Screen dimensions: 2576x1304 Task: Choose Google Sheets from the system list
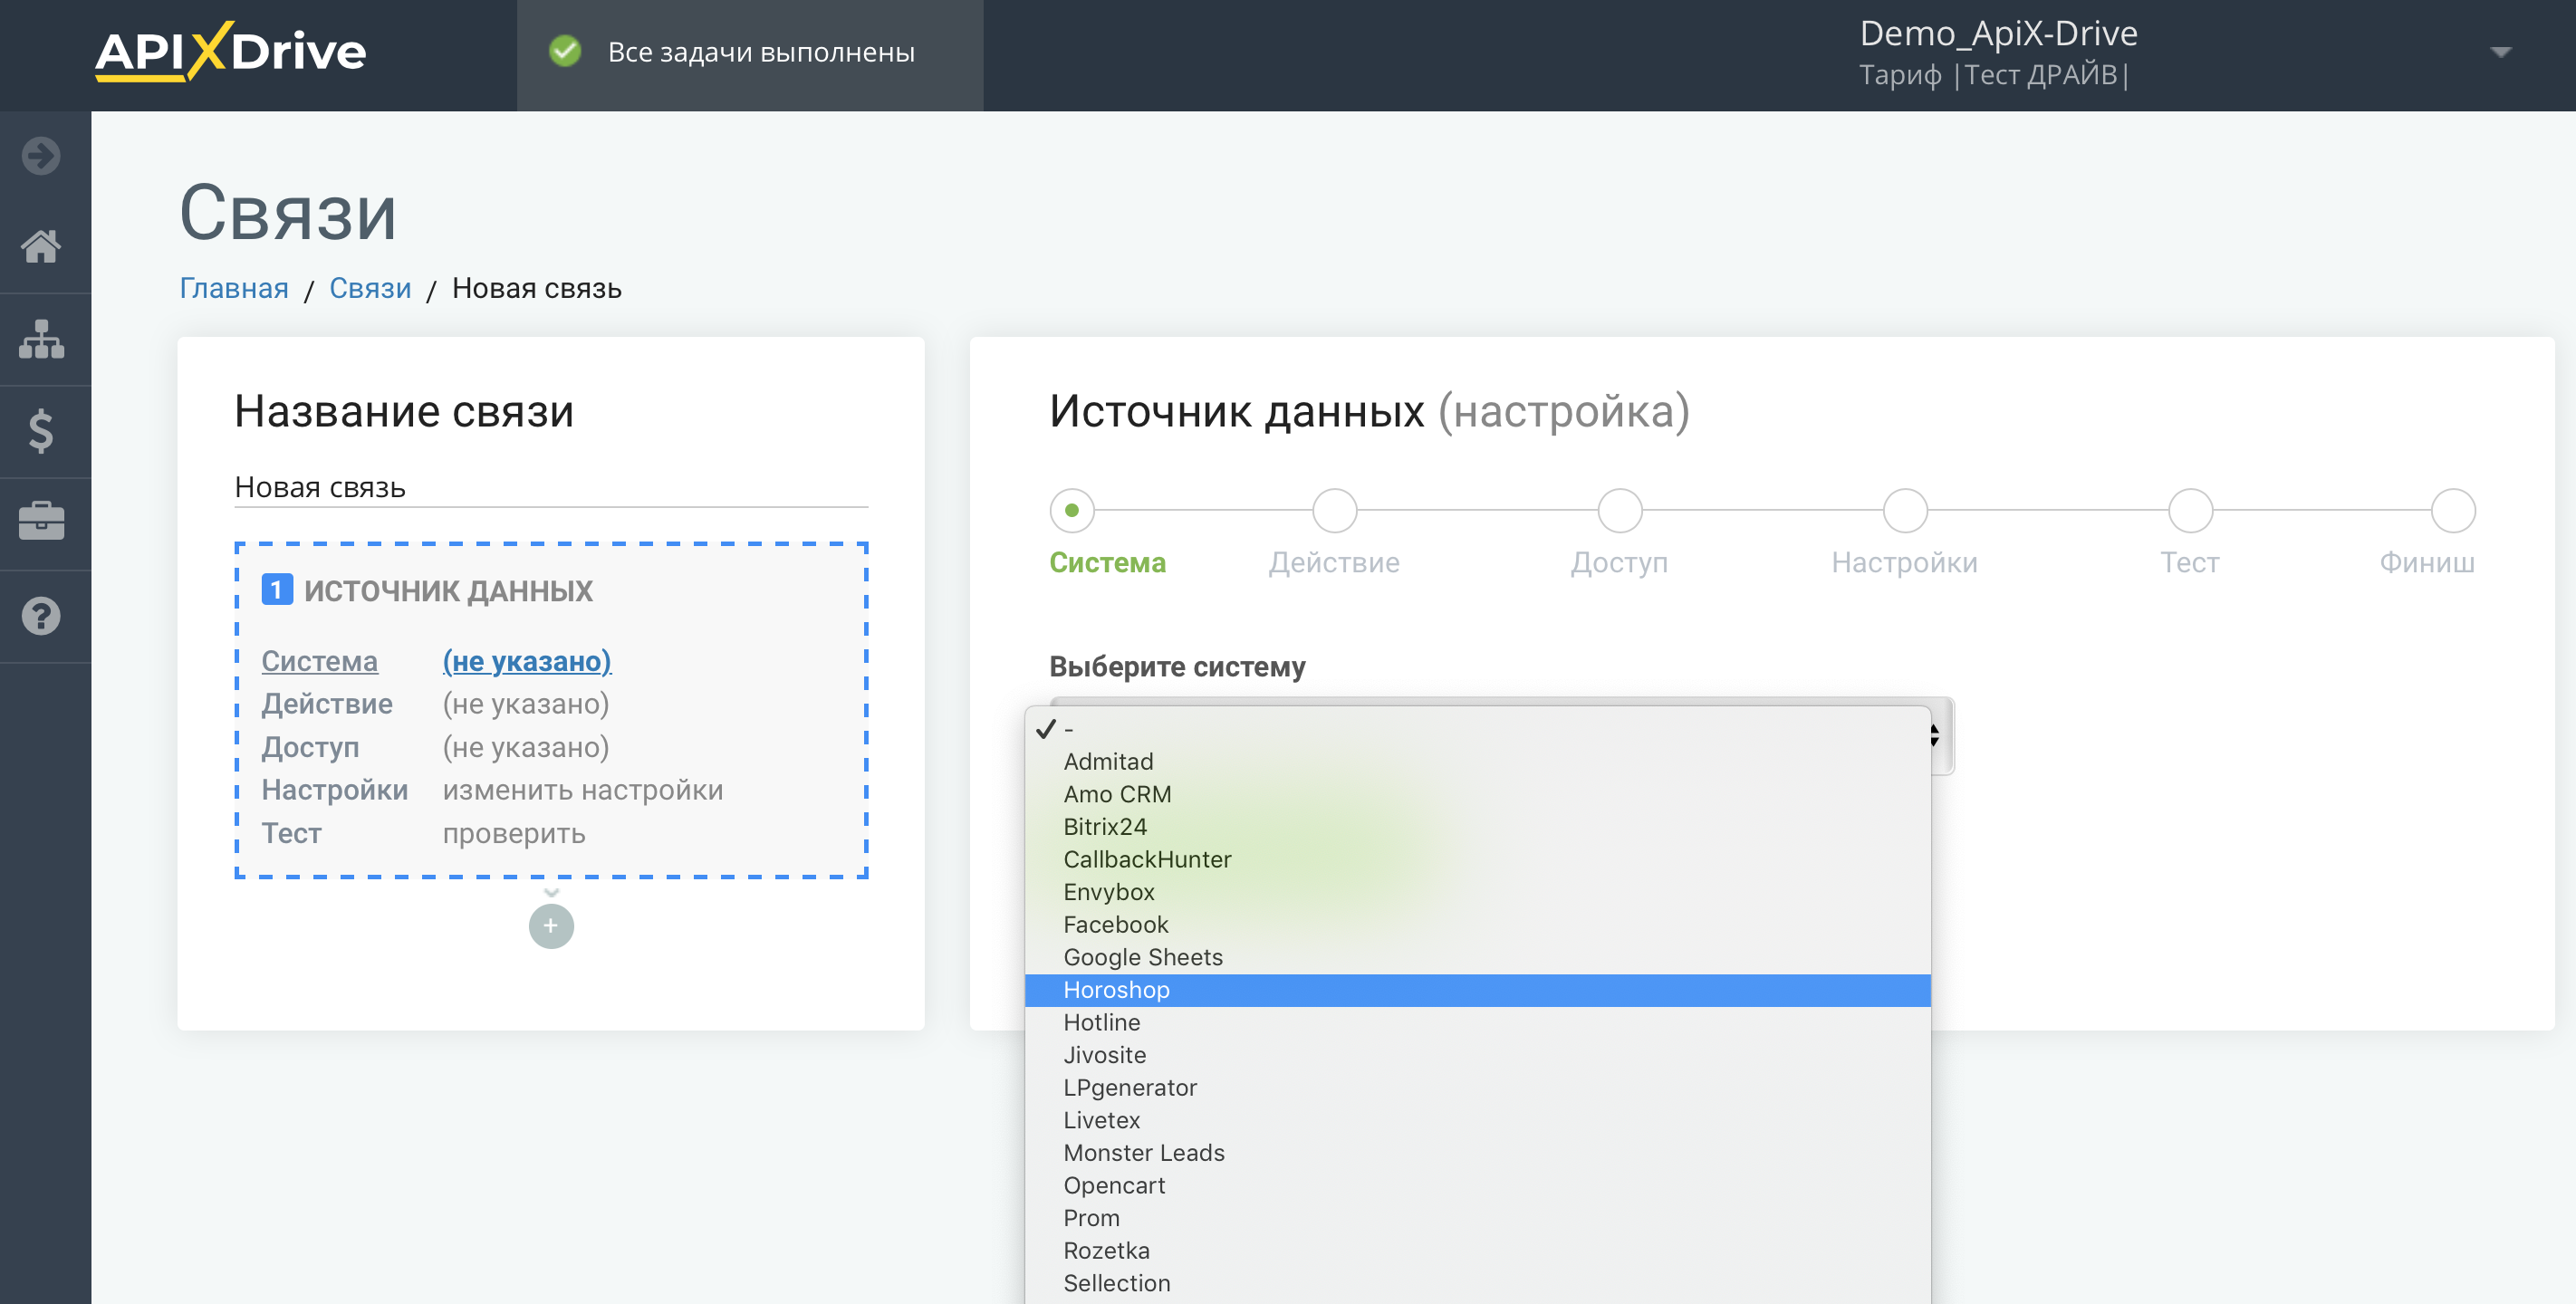click(1477, 958)
